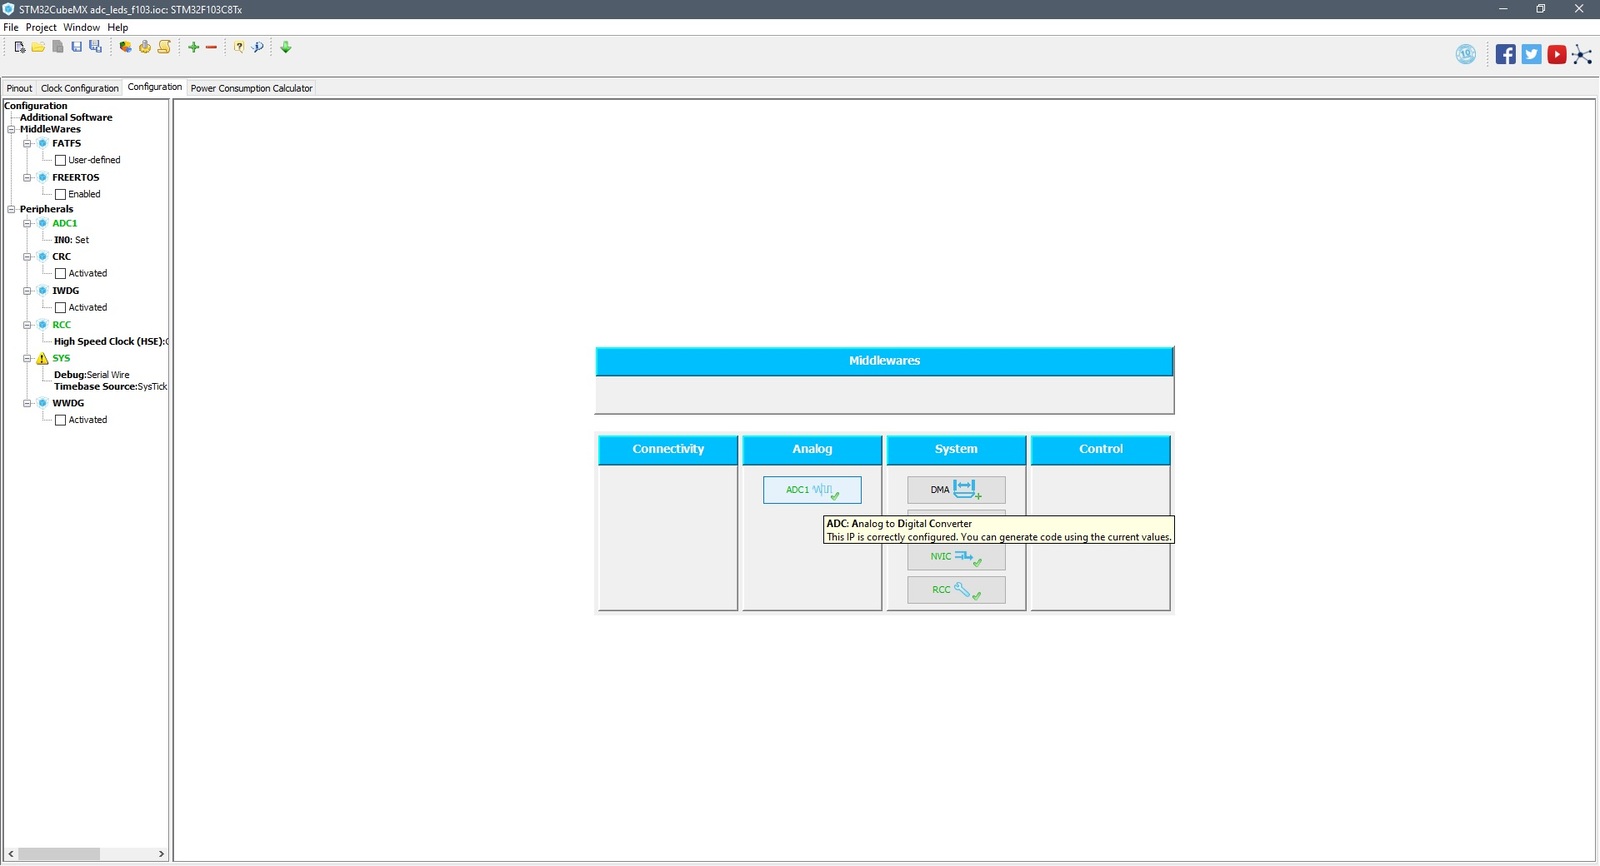Click the gear generate-code toolbar icon
Screen dimensions: 1600x866
[x=144, y=47]
